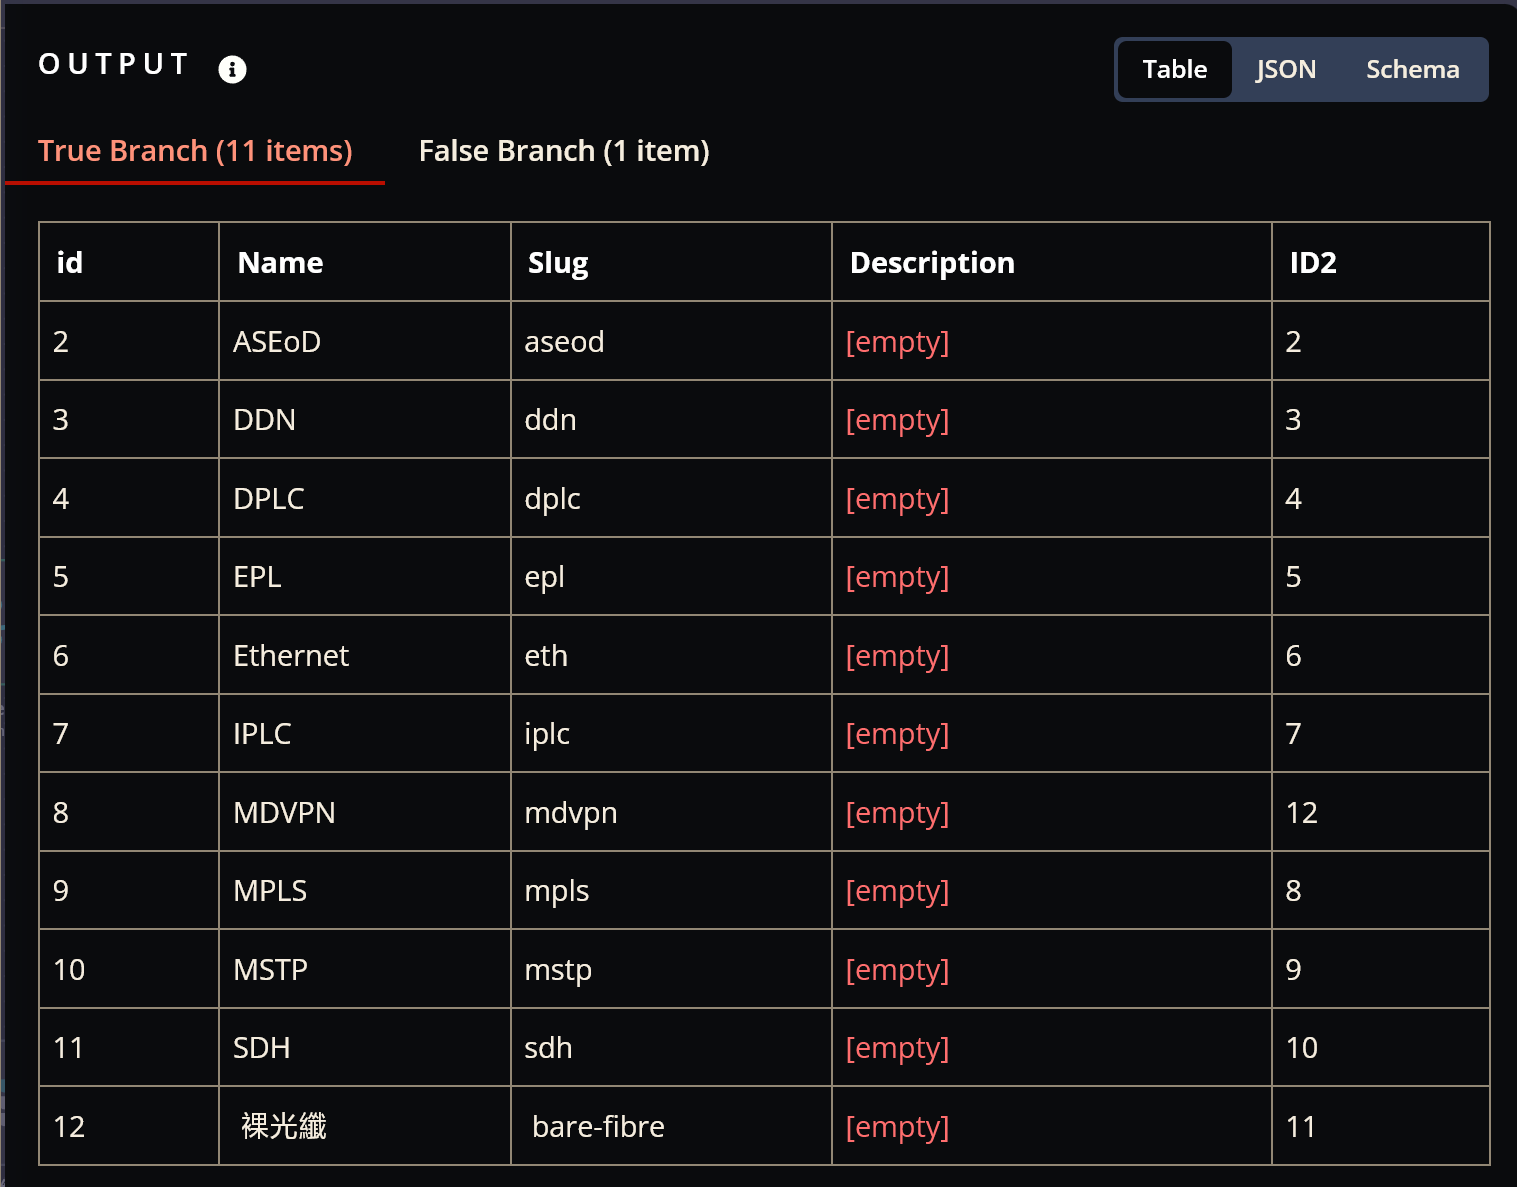Click the Output info icon

(232, 69)
